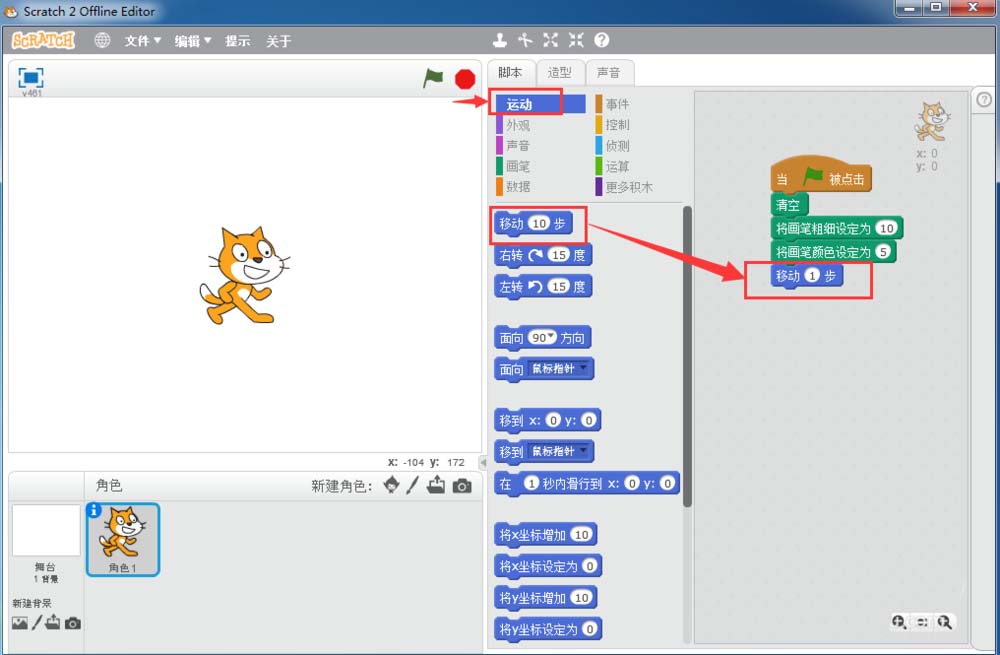Select the Shrink sprite tool
The width and height of the screenshot is (1000, 655).
[x=576, y=40]
